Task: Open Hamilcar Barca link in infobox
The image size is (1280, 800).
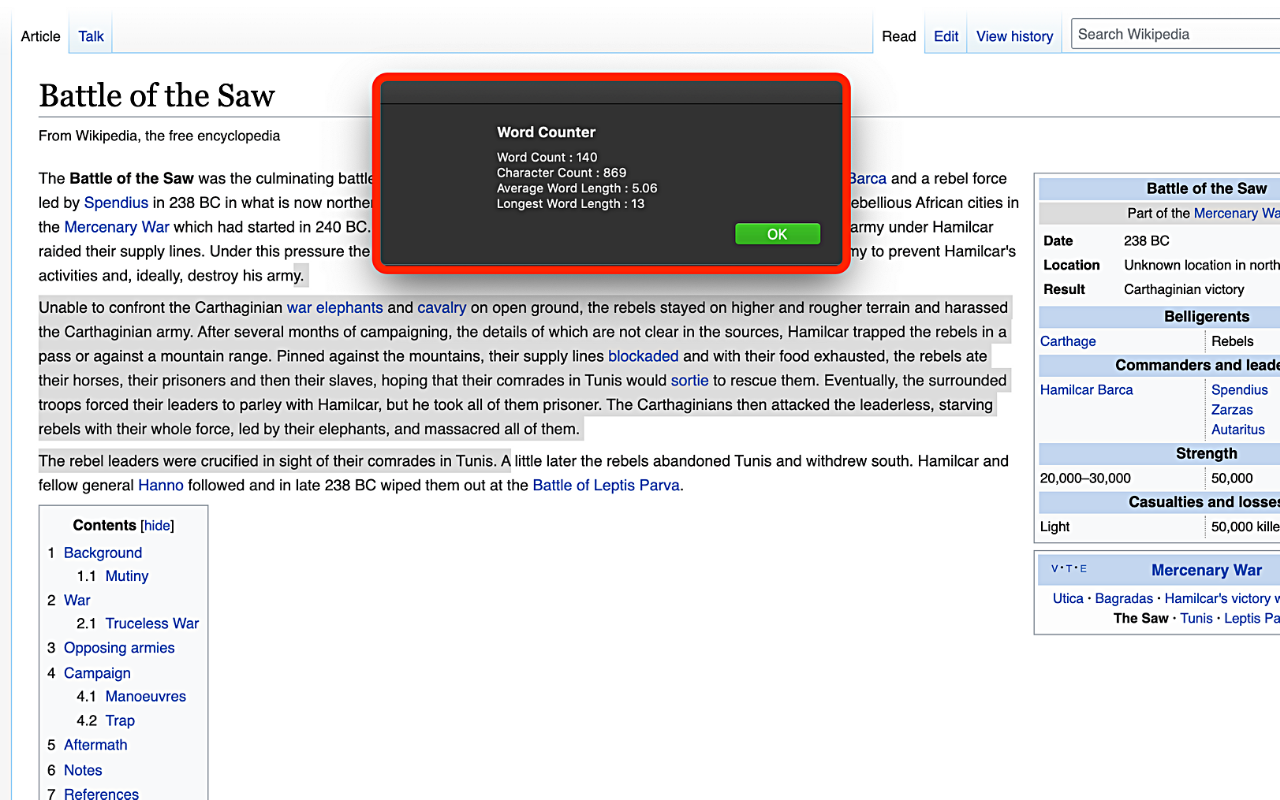Action: click(x=1087, y=390)
